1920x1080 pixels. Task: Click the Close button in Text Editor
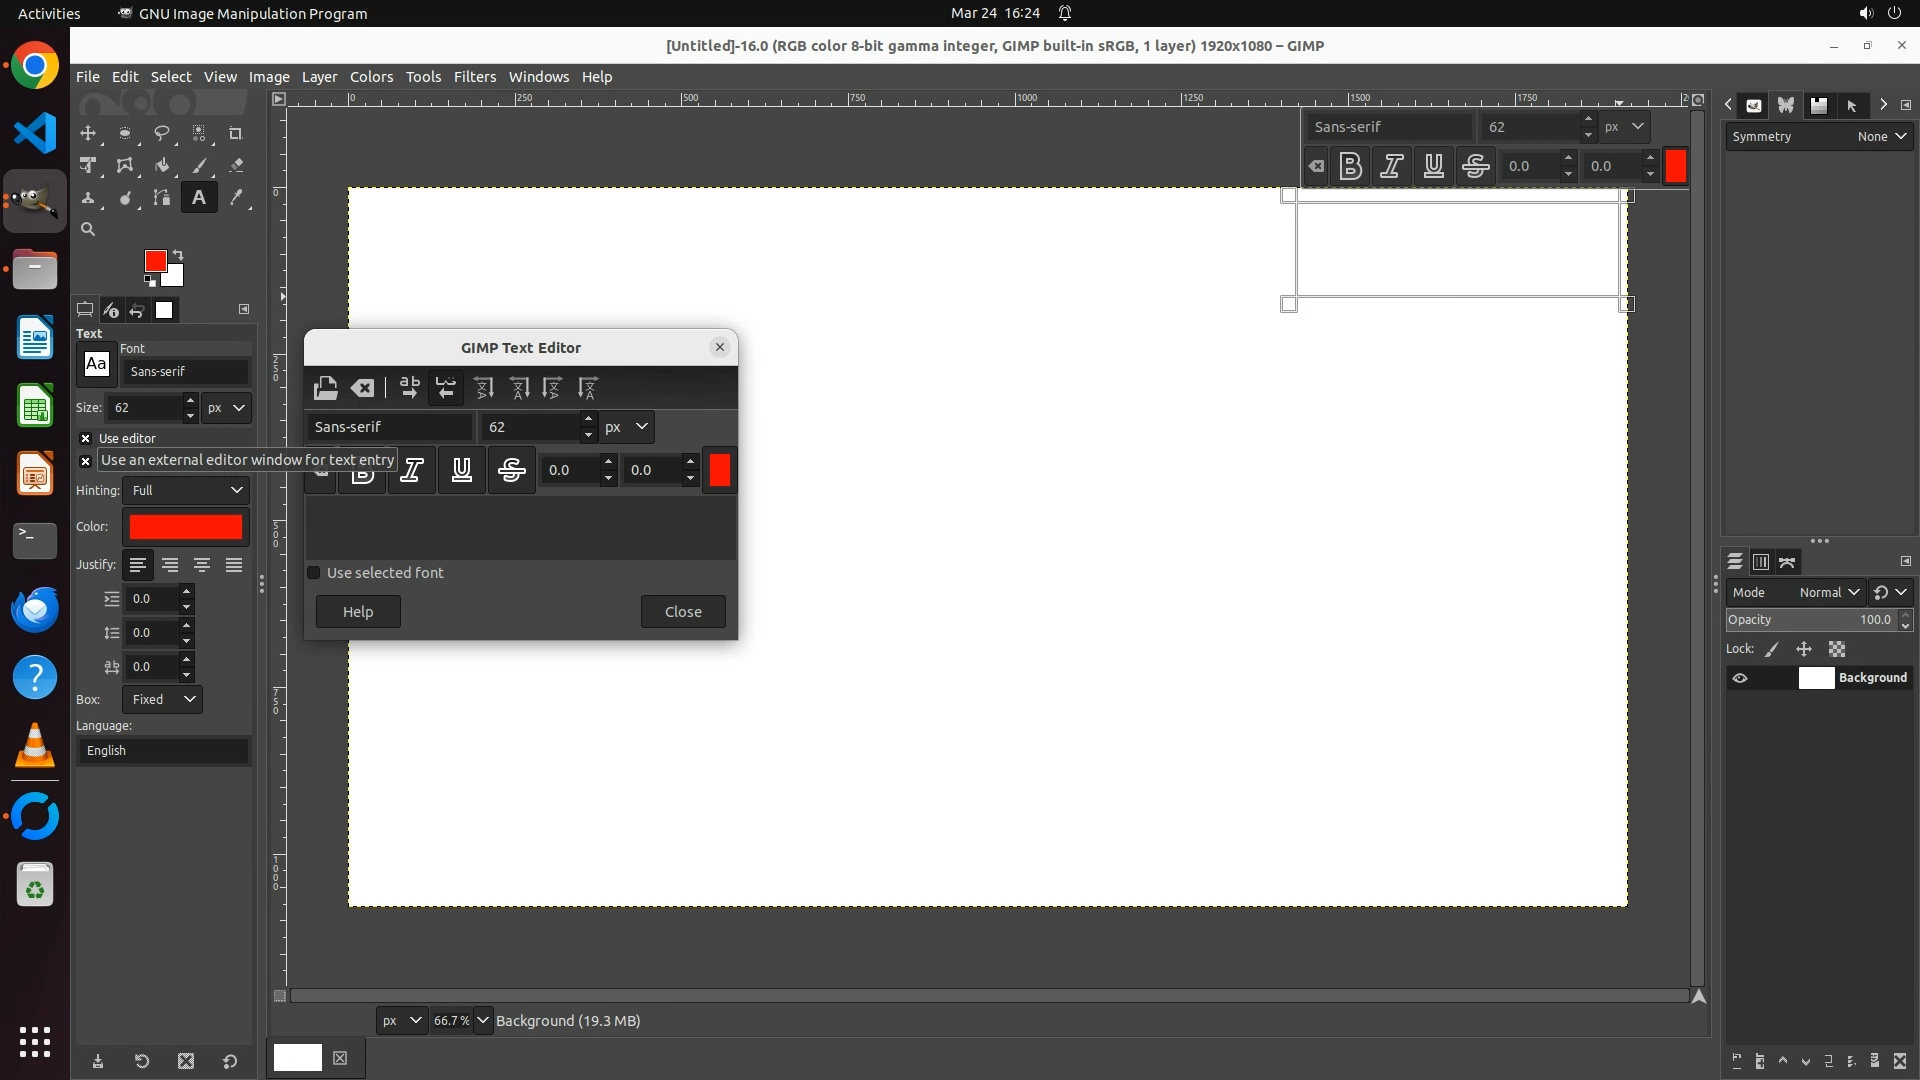(683, 612)
